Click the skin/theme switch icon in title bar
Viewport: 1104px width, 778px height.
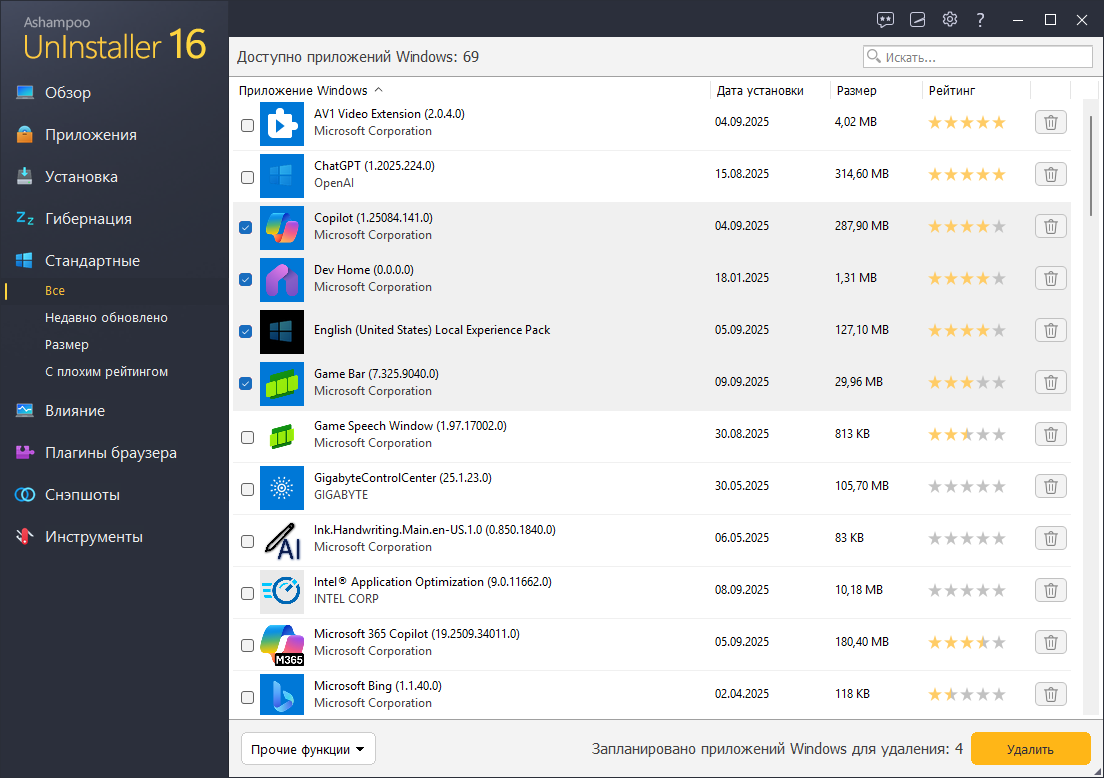pos(917,20)
